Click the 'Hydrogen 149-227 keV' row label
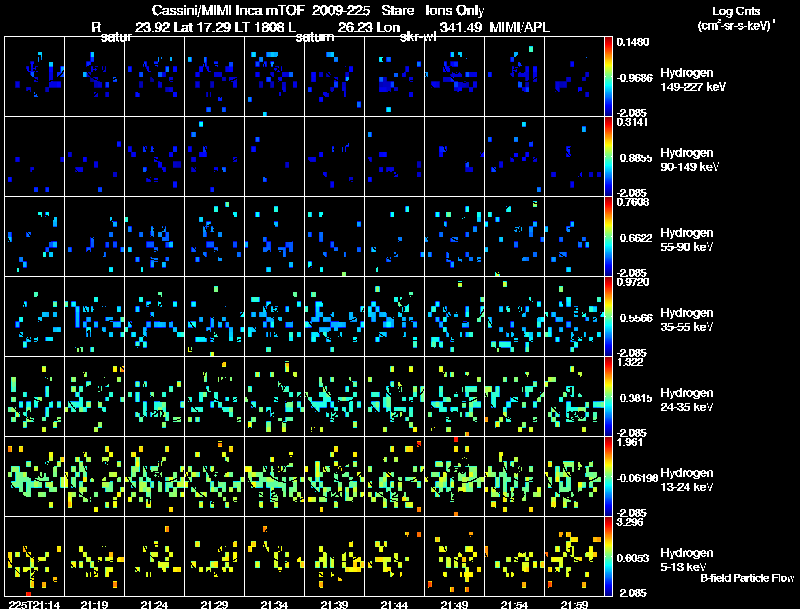 pos(693,80)
